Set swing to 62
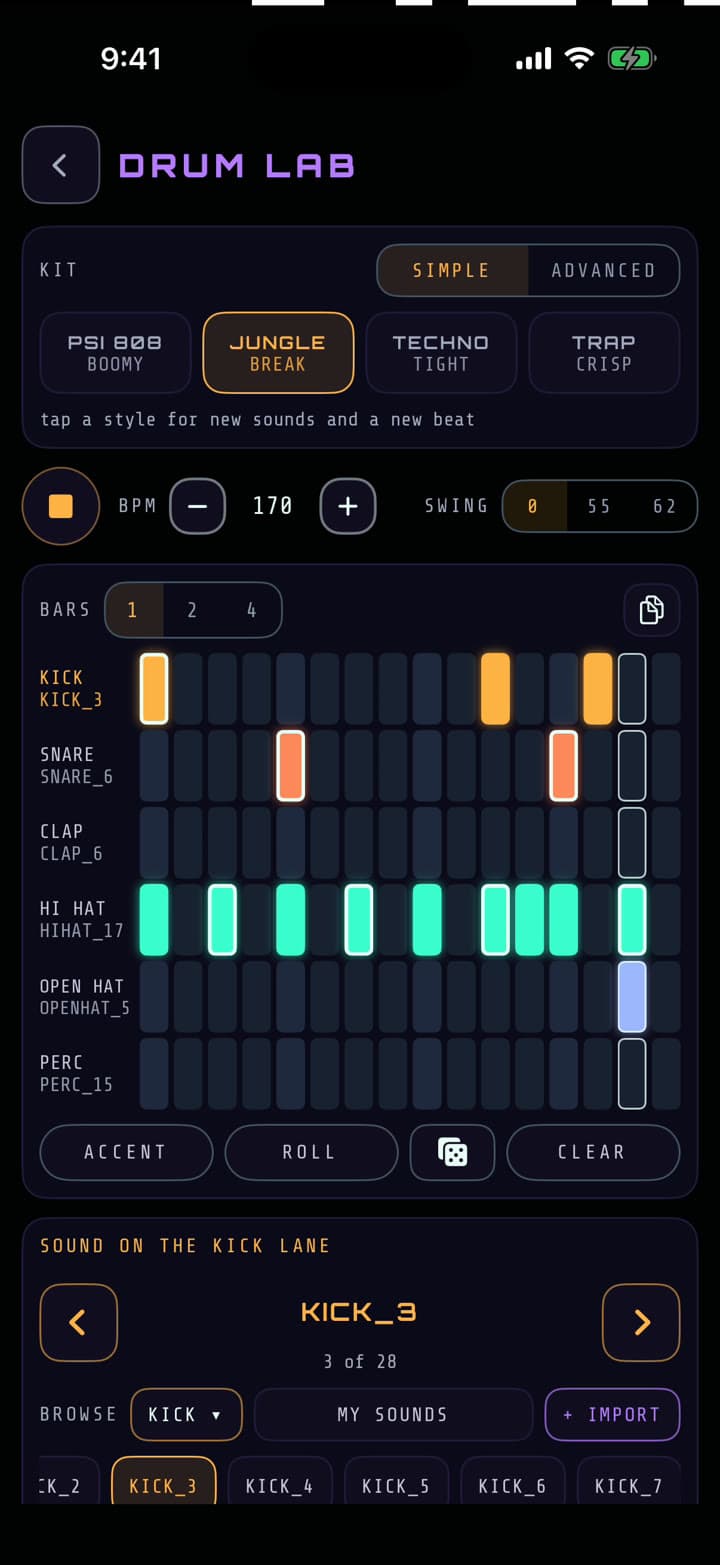This screenshot has height=1565, width=720. click(x=665, y=506)
